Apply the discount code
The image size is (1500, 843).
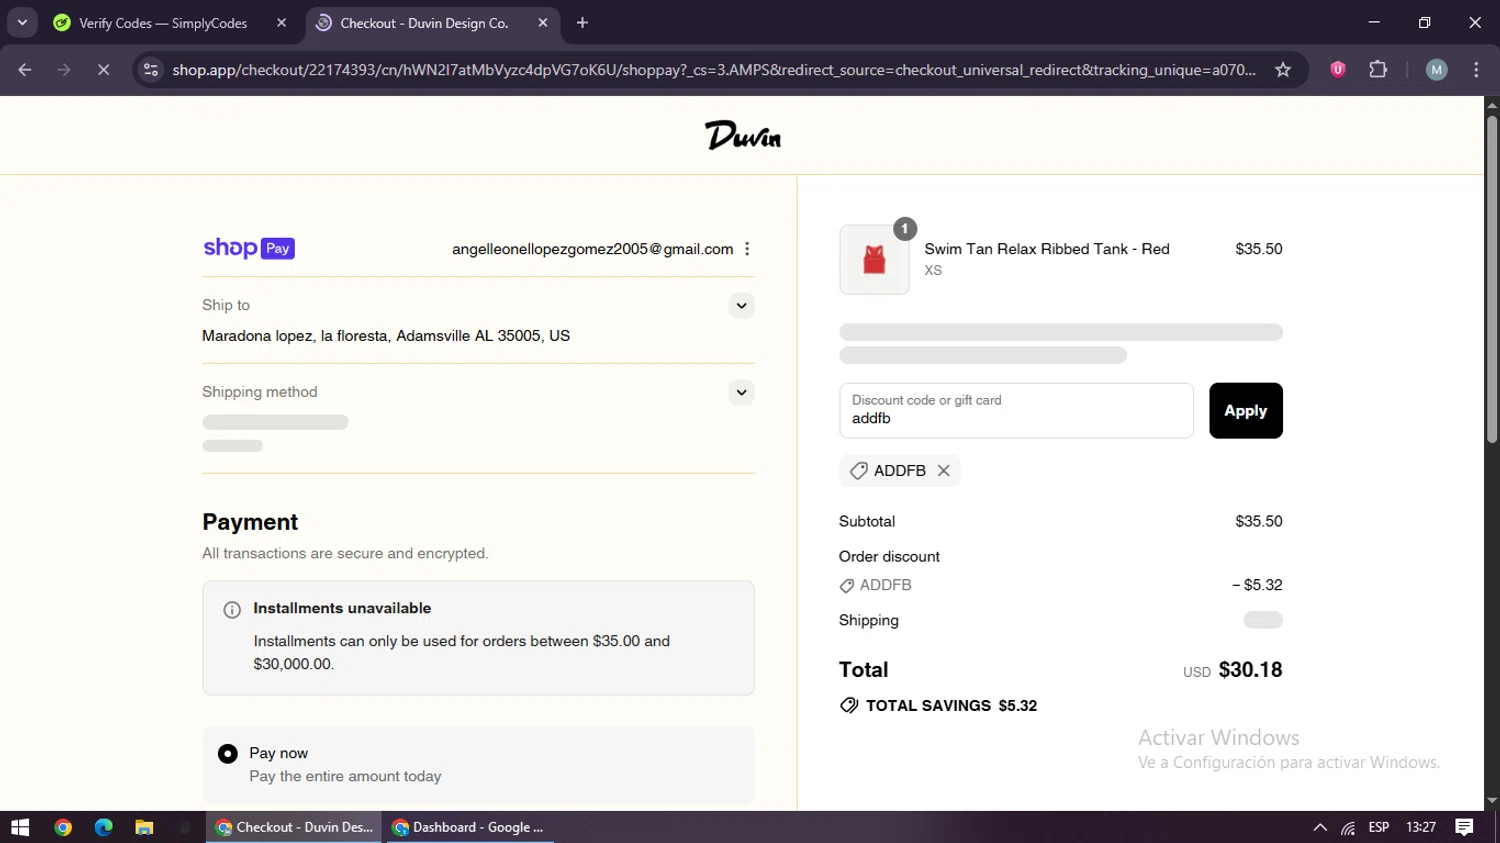pos(1245,410)
